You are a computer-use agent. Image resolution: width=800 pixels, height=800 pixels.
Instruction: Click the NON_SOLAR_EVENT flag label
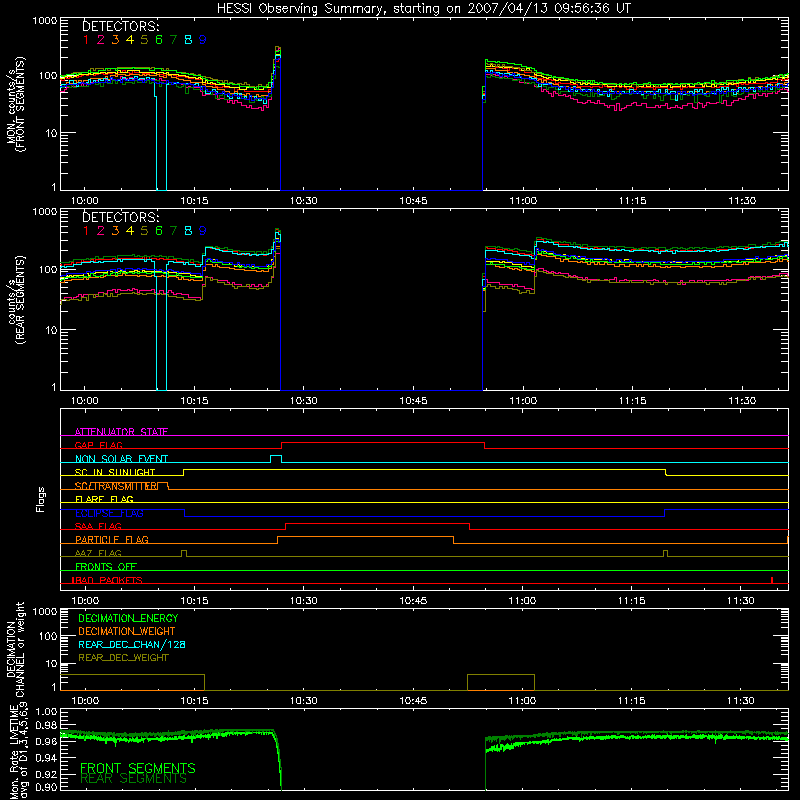click(x=121, y=459)
